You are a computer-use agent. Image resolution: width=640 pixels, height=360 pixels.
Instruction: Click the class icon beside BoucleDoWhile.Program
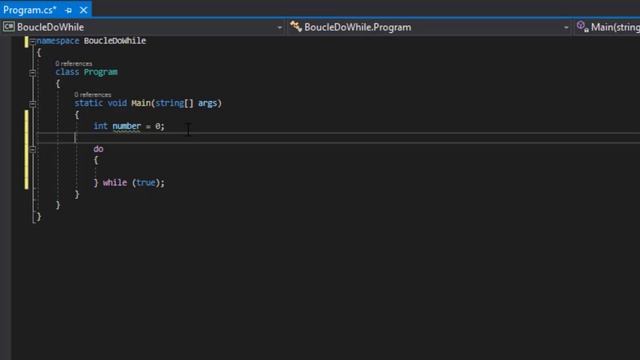tap(296, 27)
